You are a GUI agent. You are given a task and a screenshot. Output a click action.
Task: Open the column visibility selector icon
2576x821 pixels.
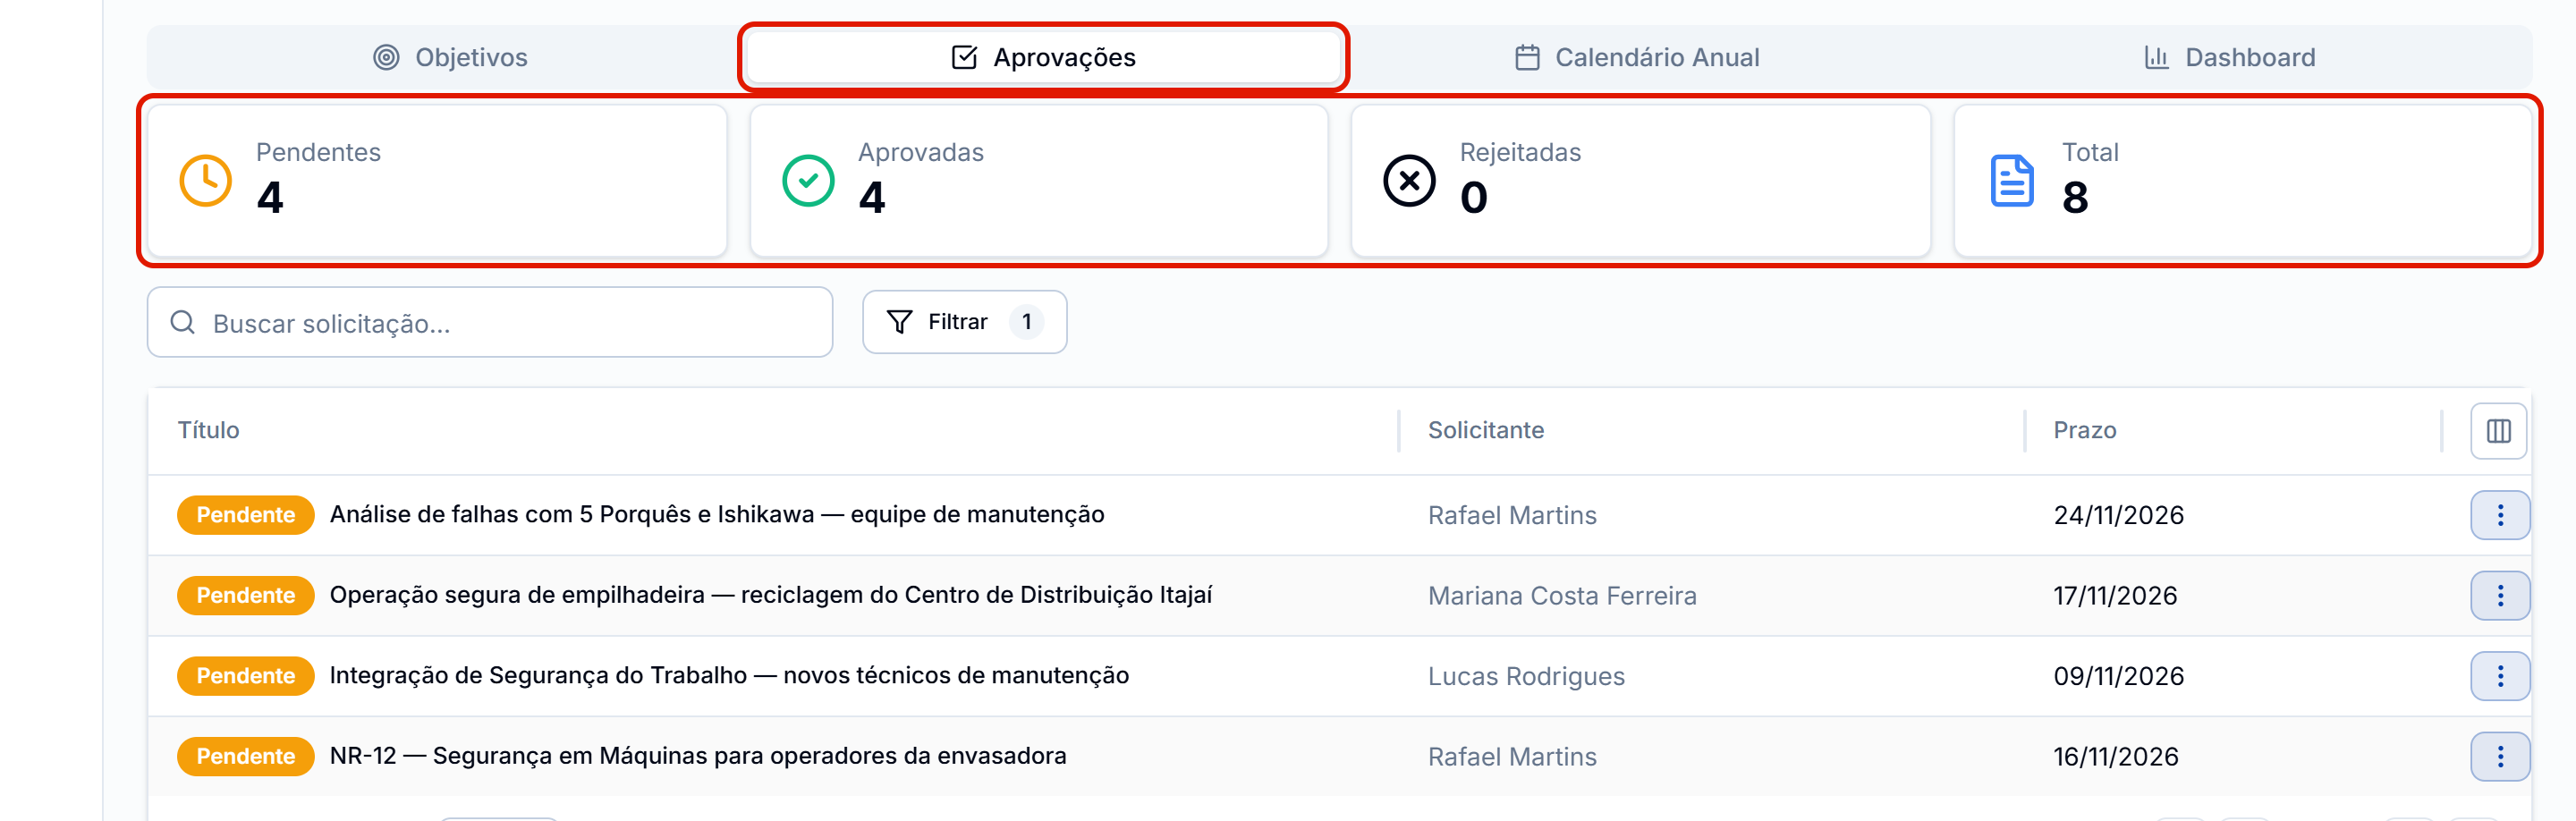[x=2498, y=431]
